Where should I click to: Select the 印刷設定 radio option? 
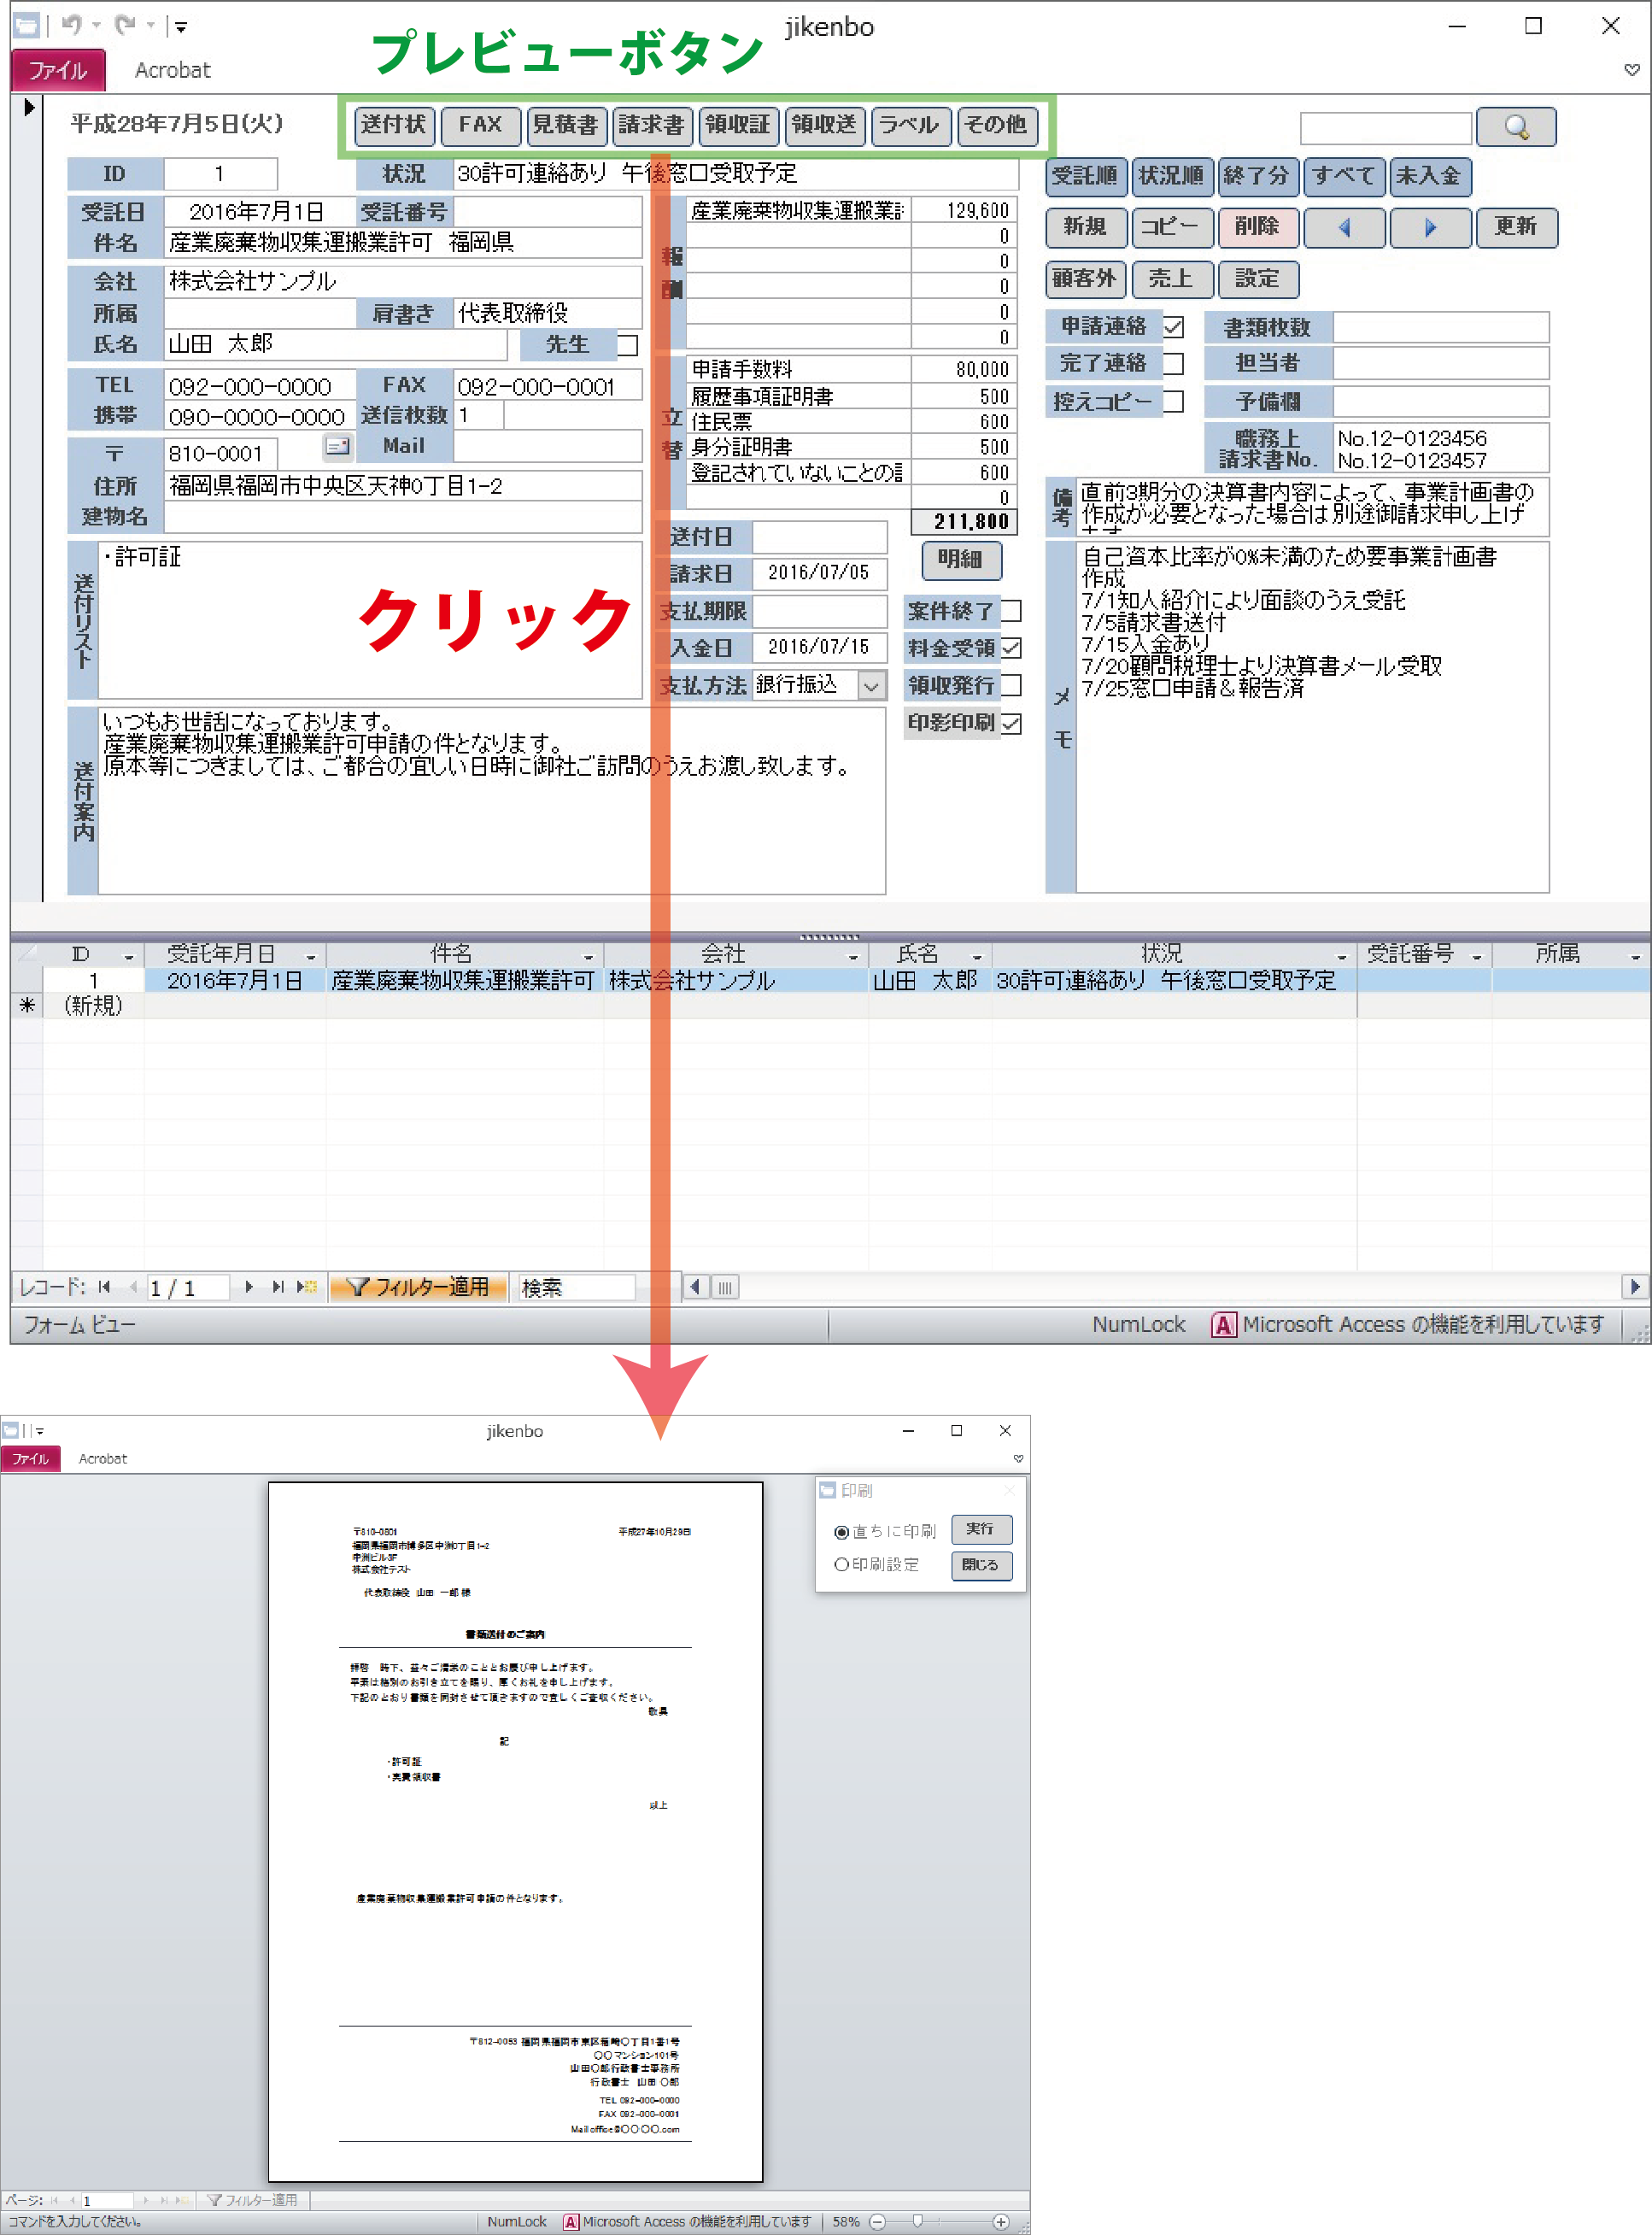click(841, 1564)
